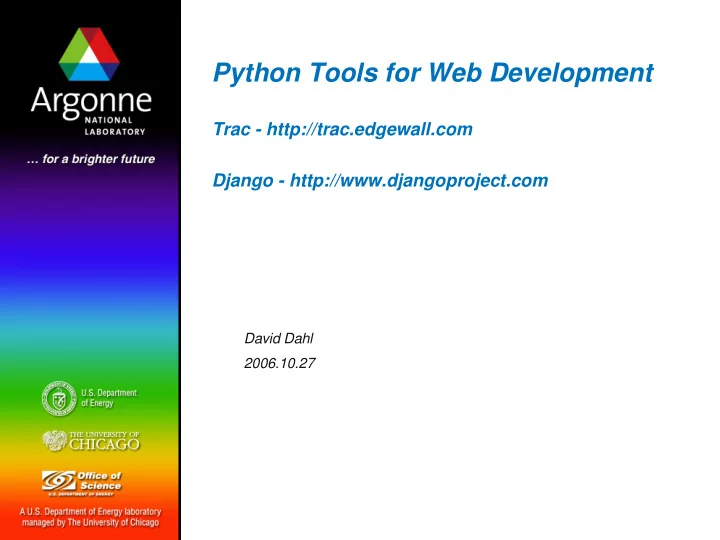Click the author name 'David Dahl'
Screen dimensions: 720x540
click(279, 338)
